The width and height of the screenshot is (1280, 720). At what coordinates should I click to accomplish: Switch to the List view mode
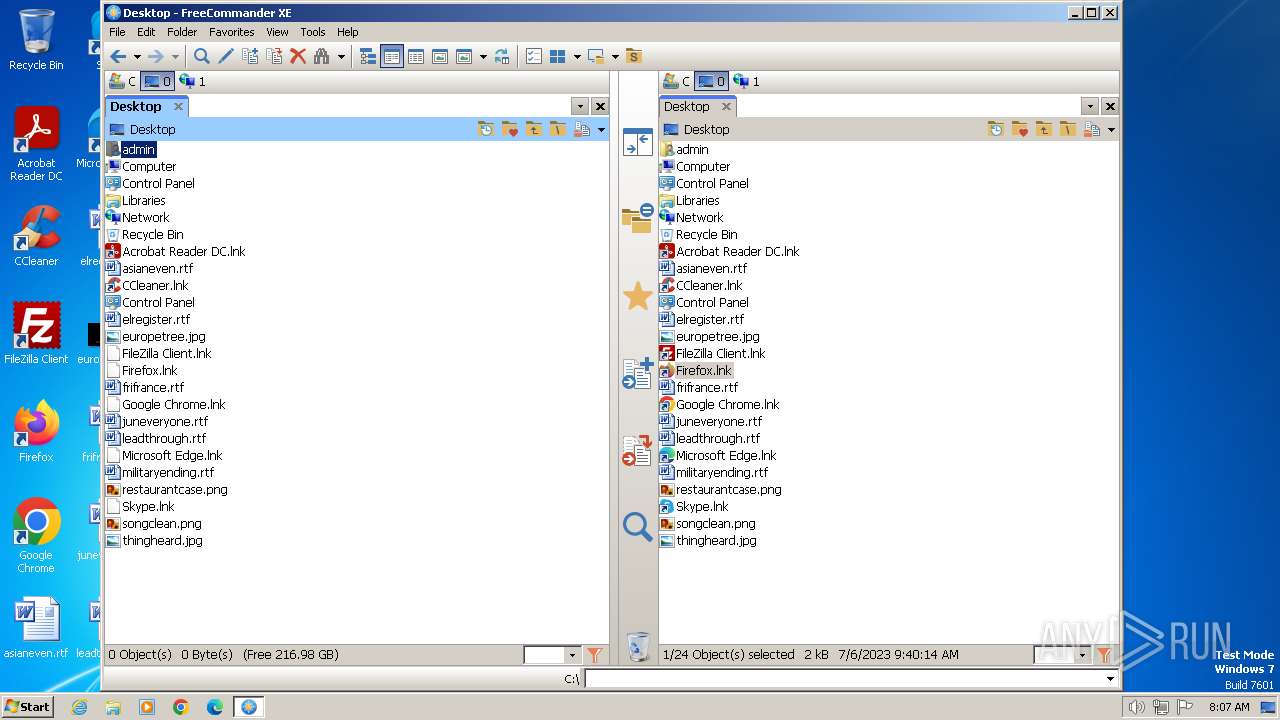coord(392,57)
